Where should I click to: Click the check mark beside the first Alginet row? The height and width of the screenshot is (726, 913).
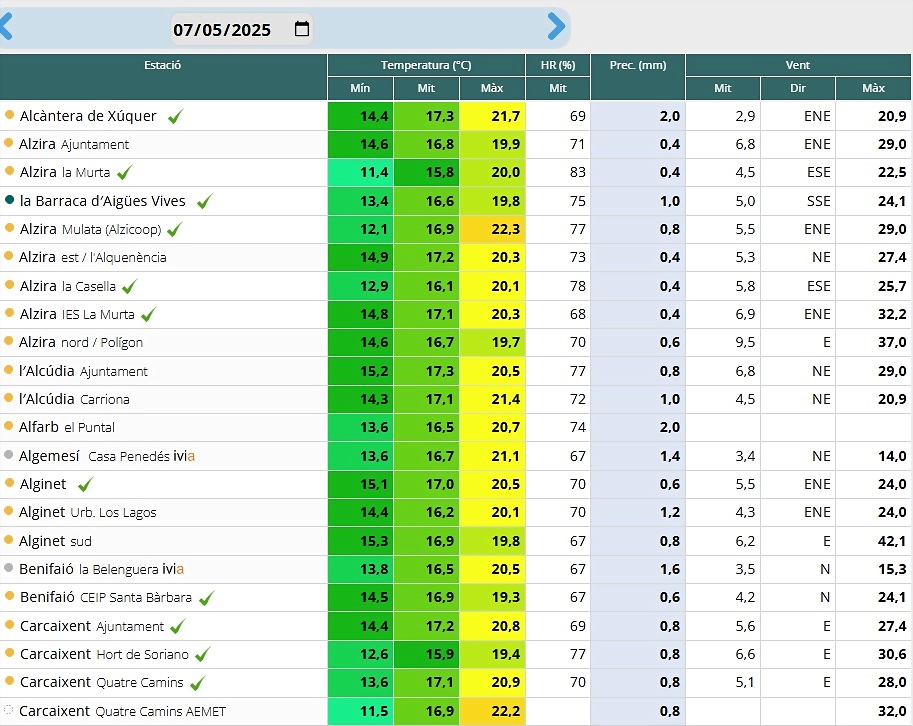86,484
